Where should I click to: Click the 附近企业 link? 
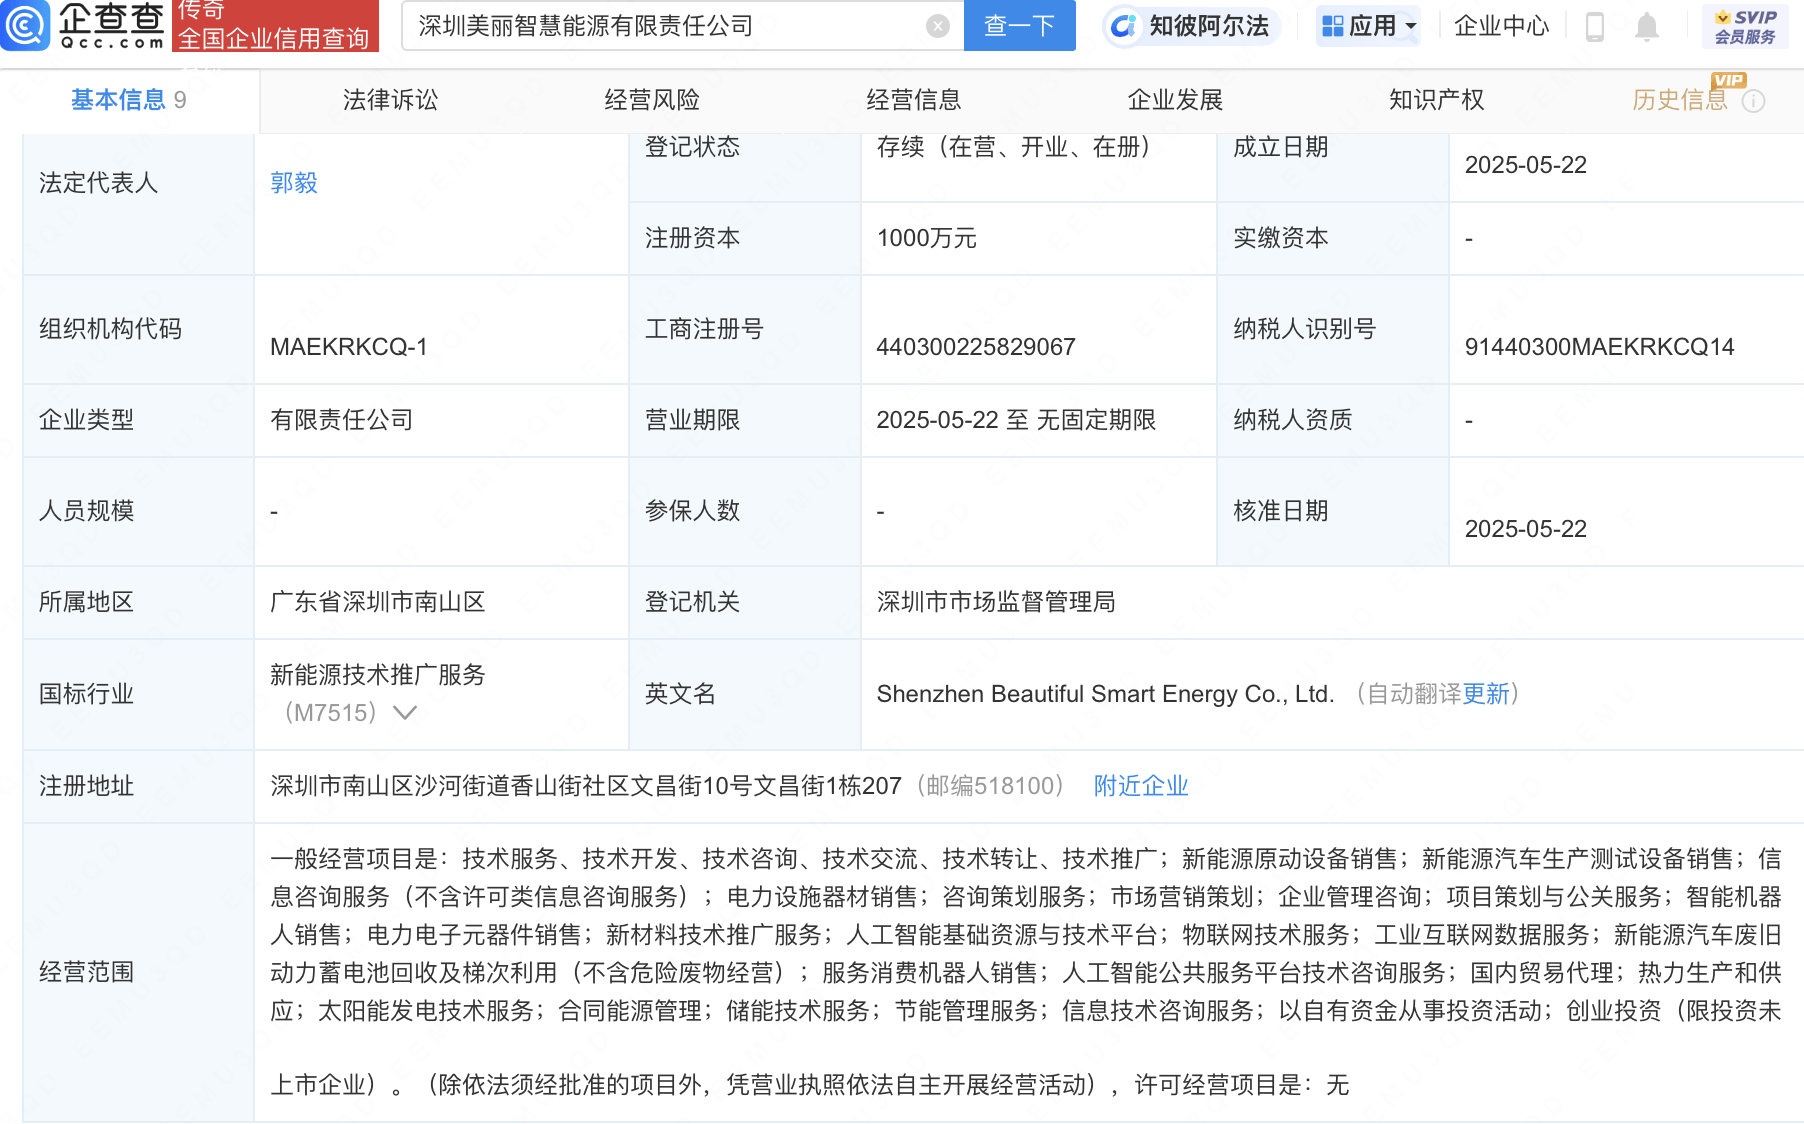pos(1141,786)
